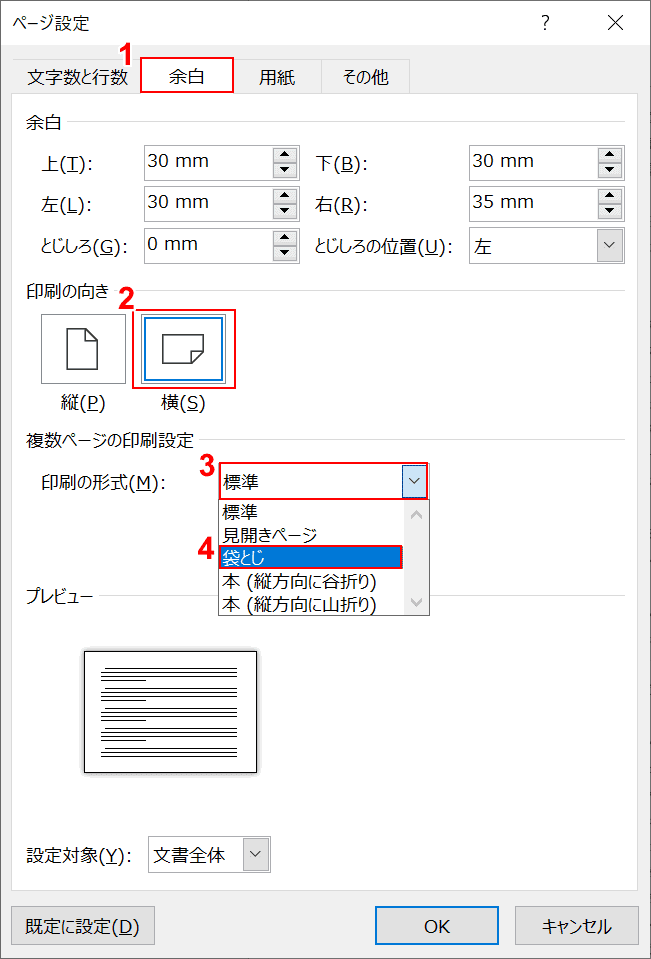Screen dimensions: 651x959
Task: Confirm with the OK button
Action: [437, 927]
